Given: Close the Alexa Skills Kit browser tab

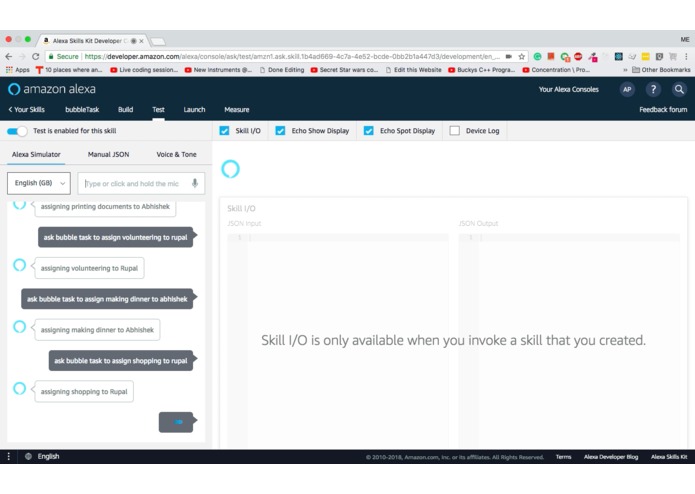Looking at the screenshot, I should click(x=141, y=41).
